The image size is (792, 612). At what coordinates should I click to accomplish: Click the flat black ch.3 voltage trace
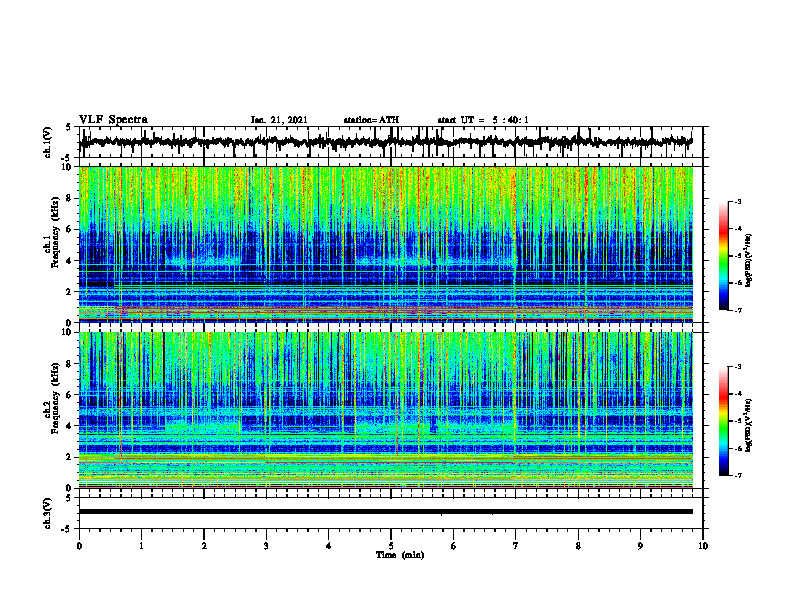[x=386, y=512]
